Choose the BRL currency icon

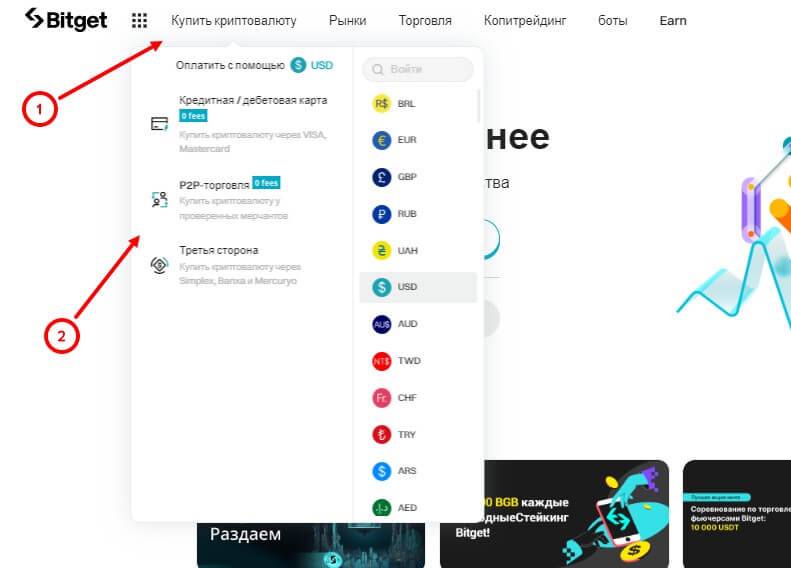(x=381, y=103)
